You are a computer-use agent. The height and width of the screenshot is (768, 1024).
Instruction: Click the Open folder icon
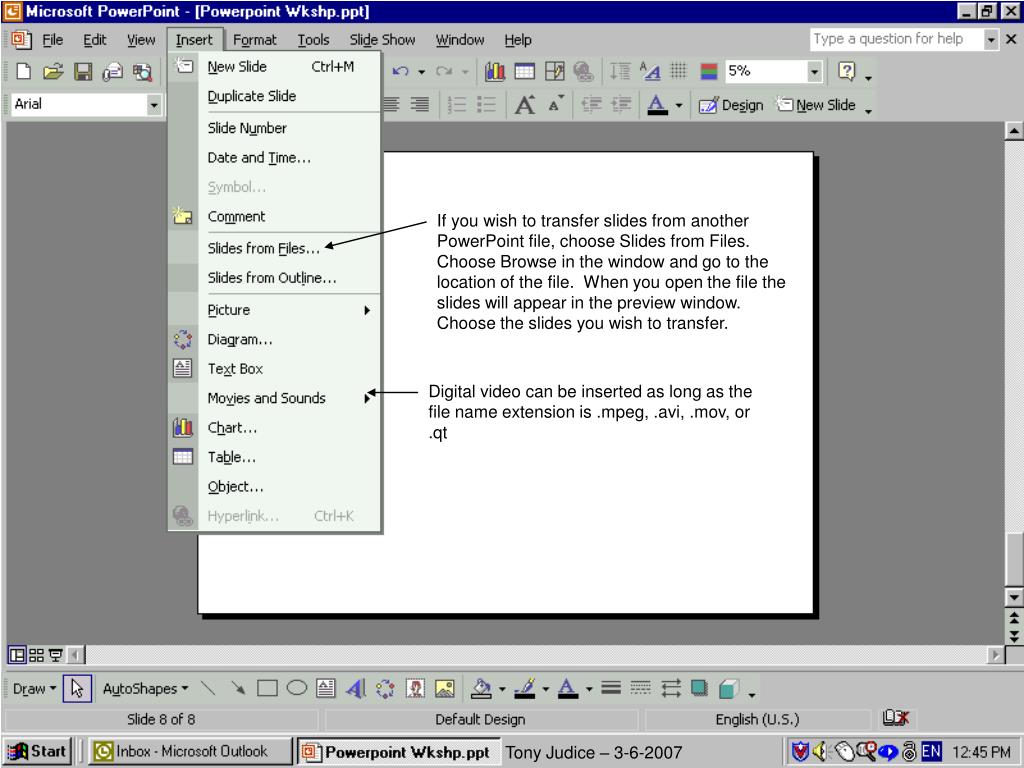pyautogui.click(x=53, y=71)
